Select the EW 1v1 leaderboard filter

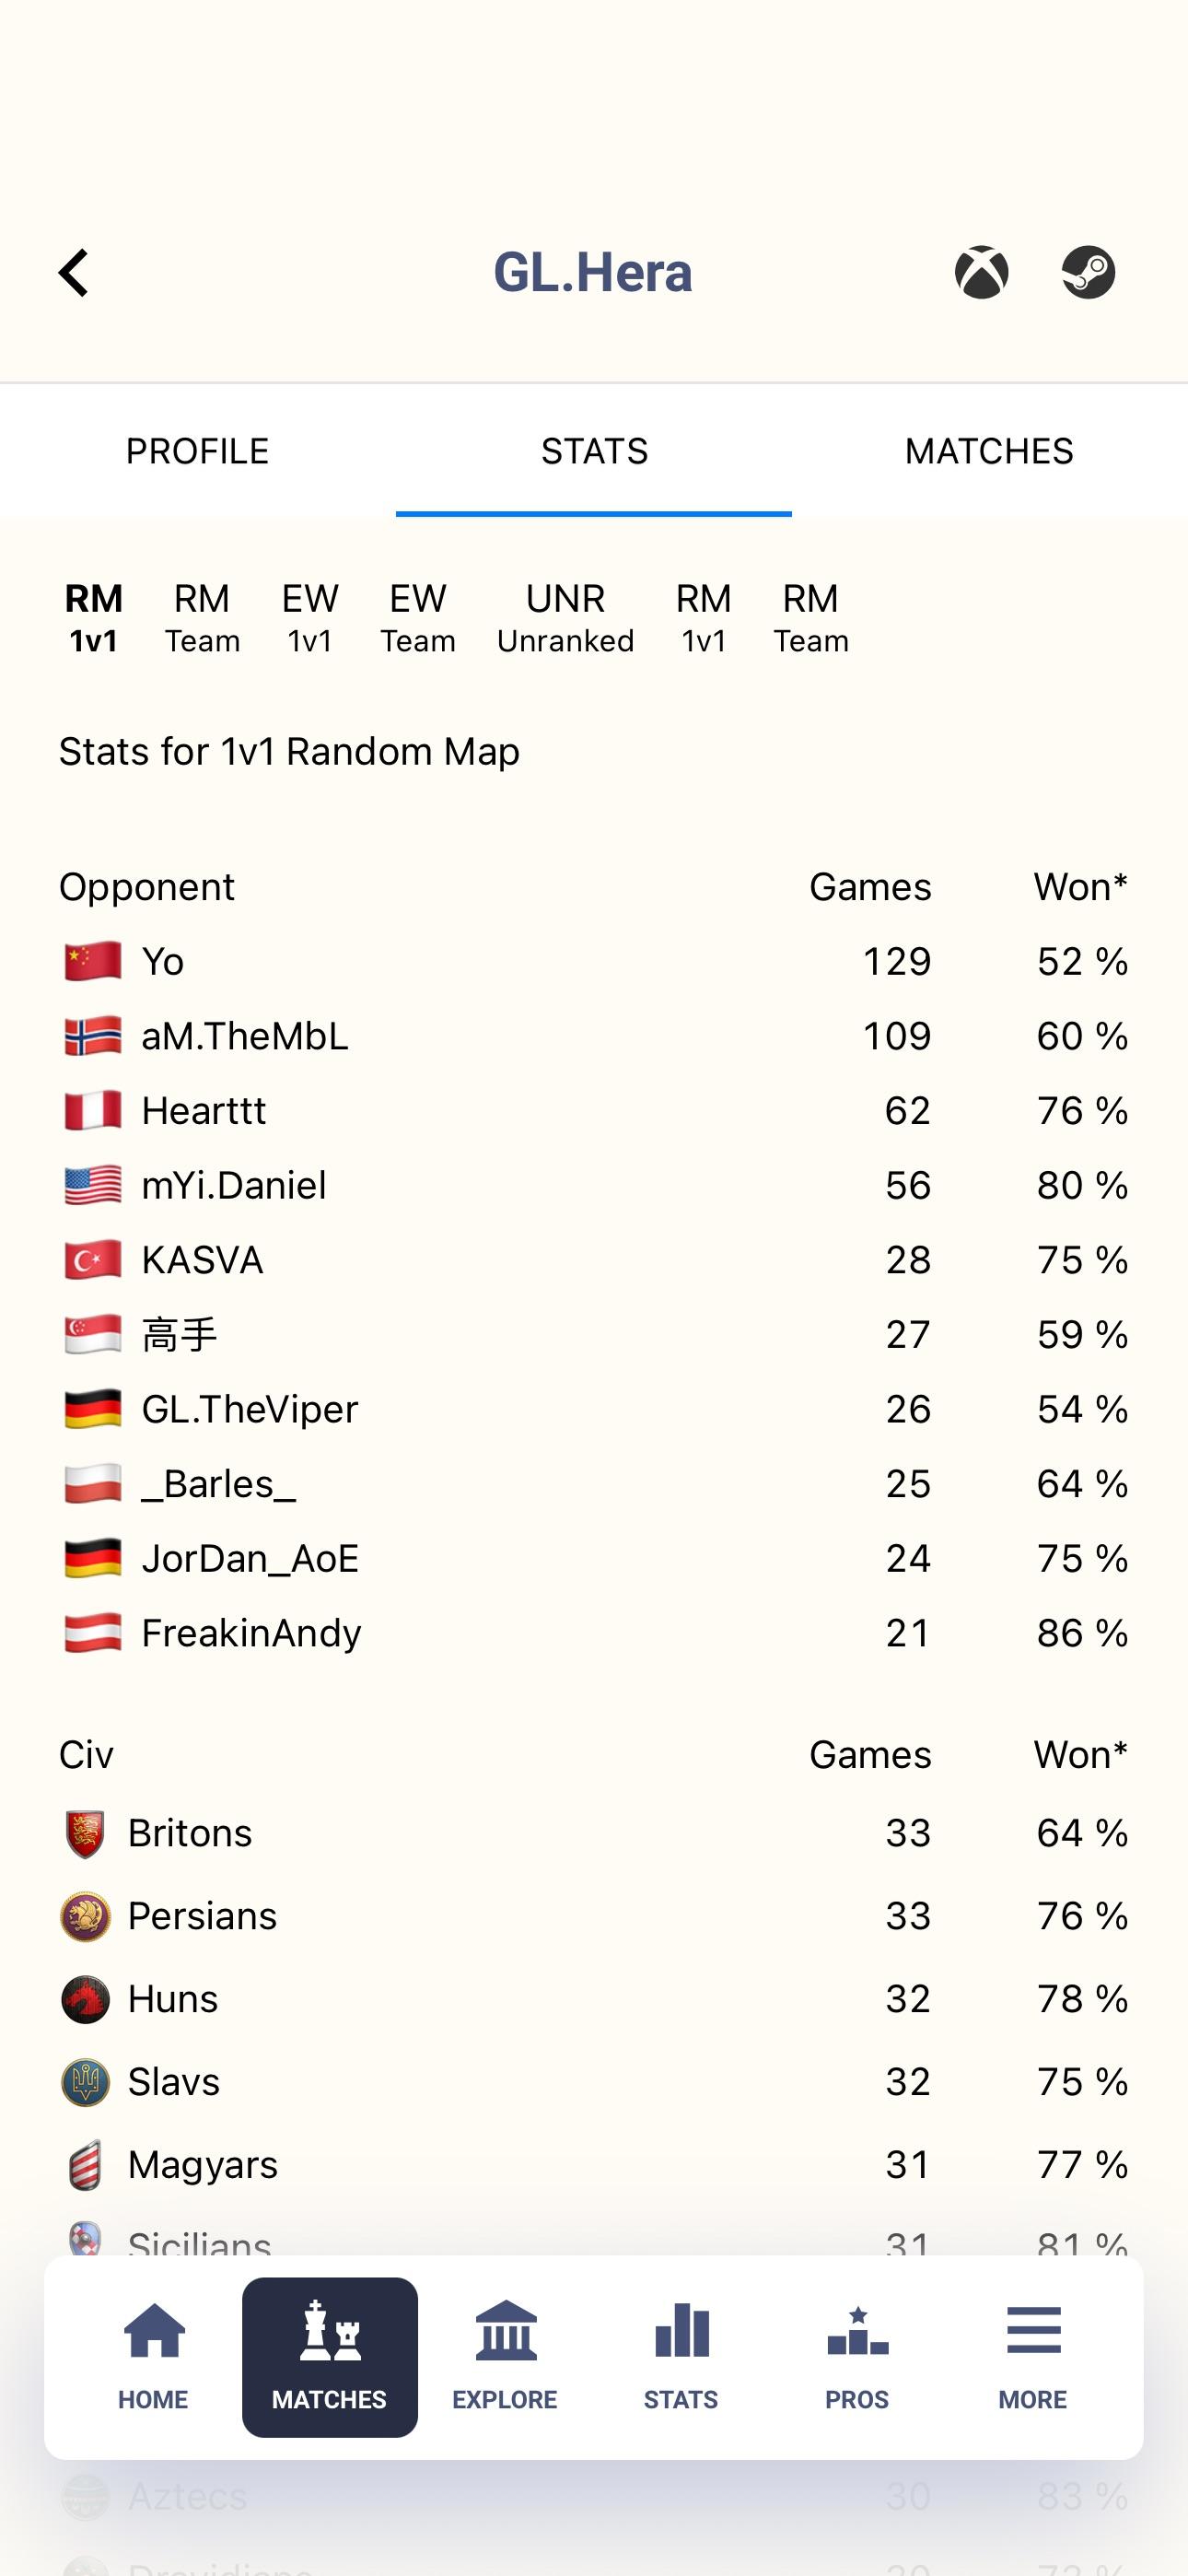pyautogui.click(x=310, y=617)
